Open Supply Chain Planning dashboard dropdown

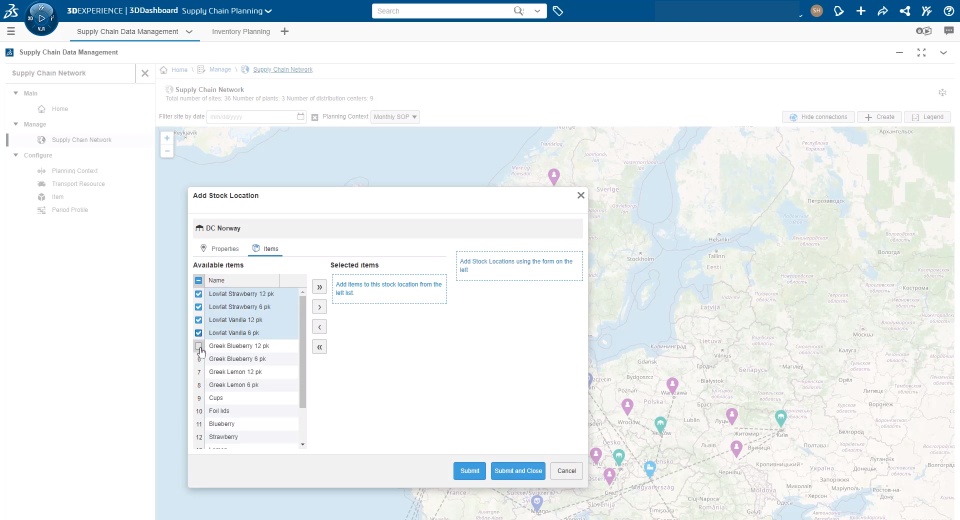pos(269,11)
